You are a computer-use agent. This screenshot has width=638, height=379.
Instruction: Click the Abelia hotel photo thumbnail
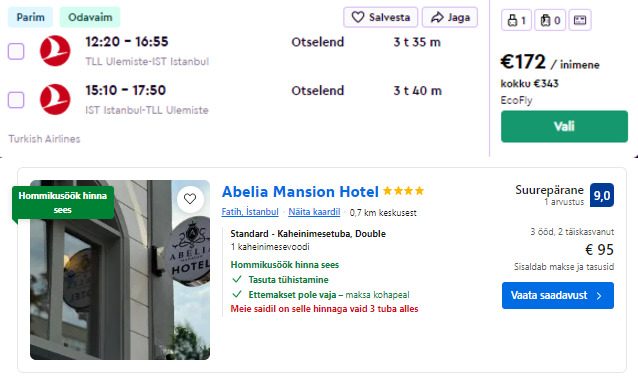(x=120, y=270)
